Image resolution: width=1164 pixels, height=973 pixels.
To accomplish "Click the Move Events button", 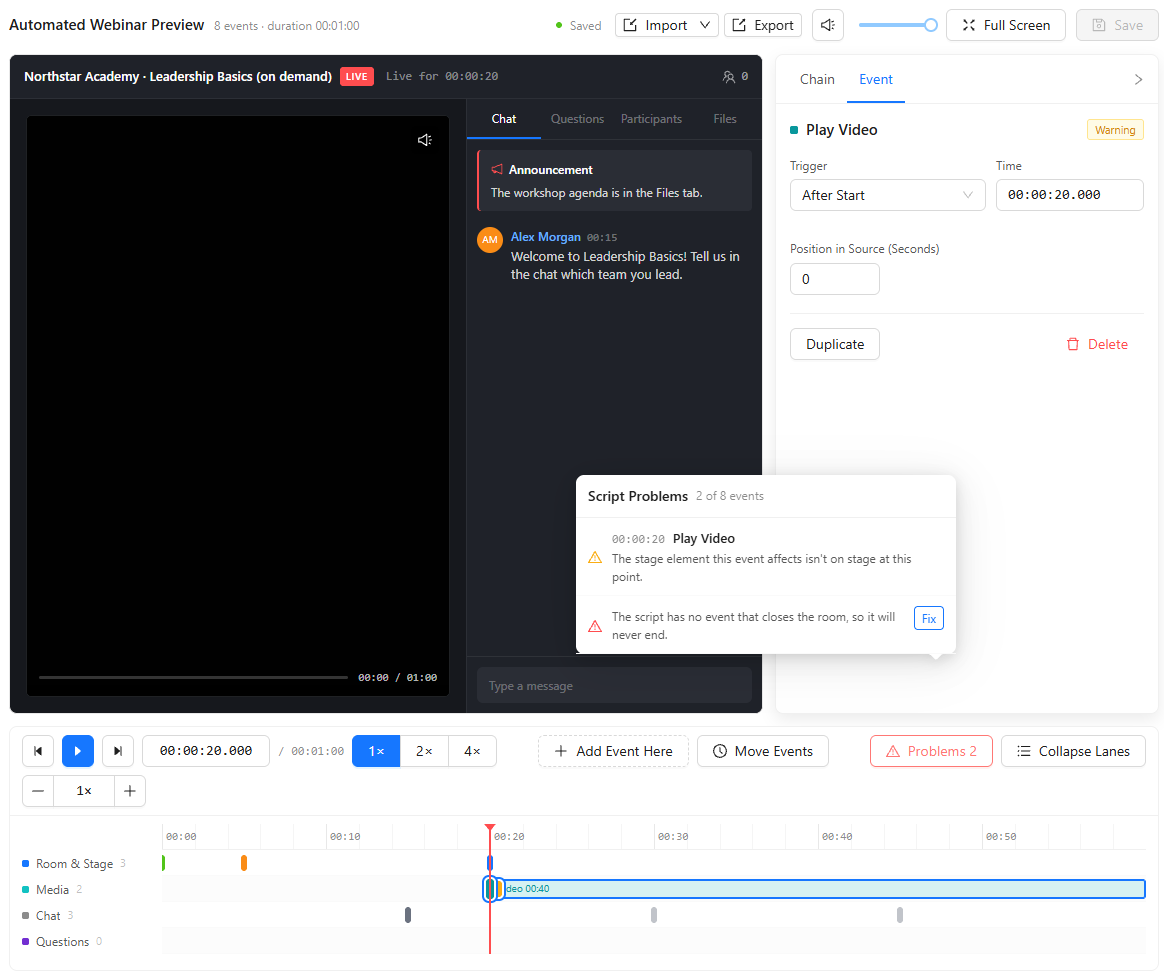I will point(762,751).
